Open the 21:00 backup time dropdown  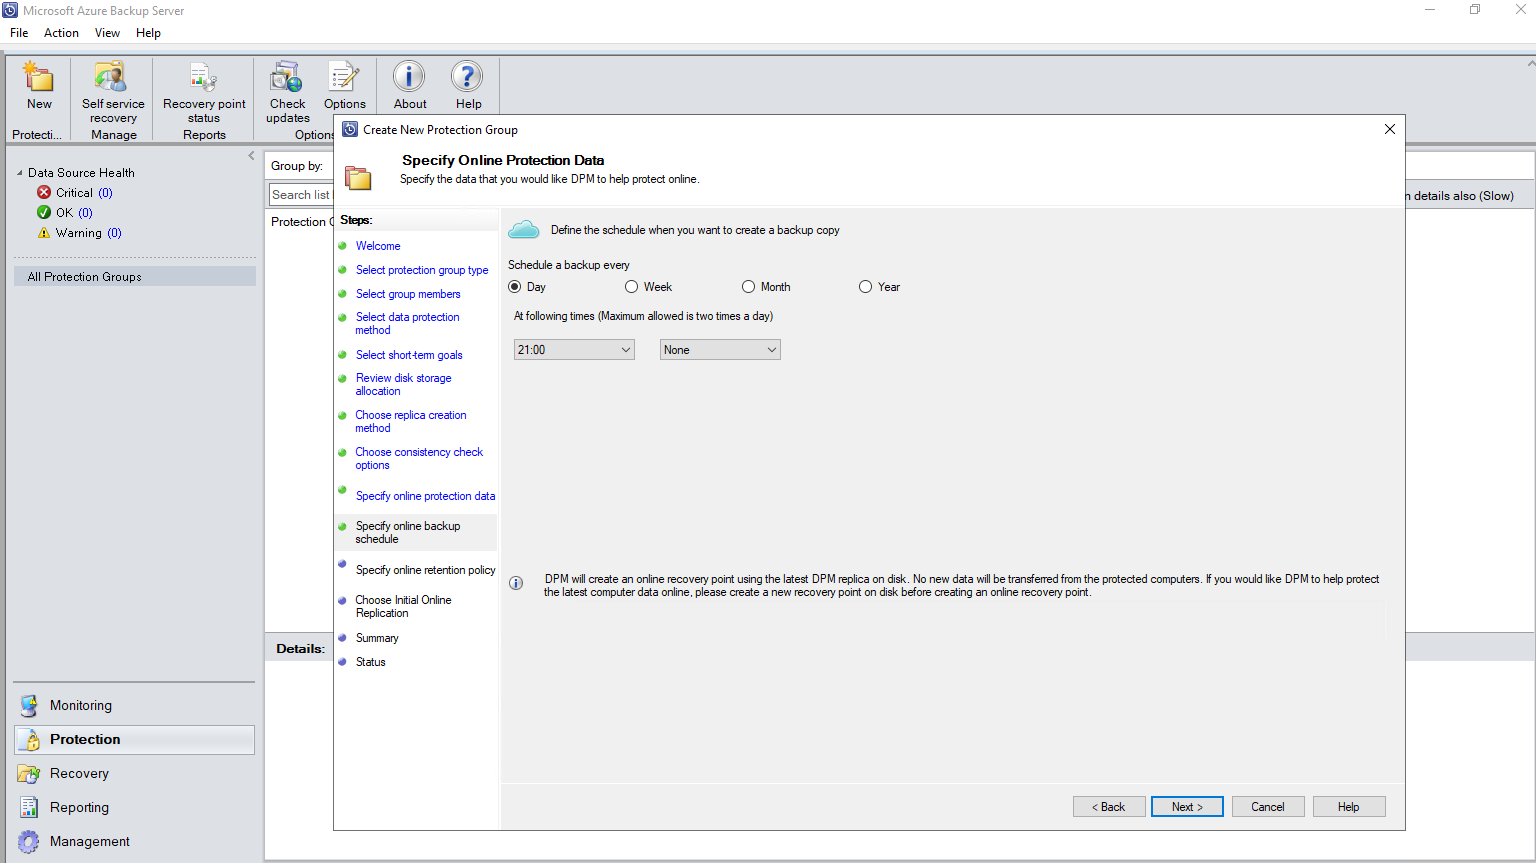(x=574, y=350)
